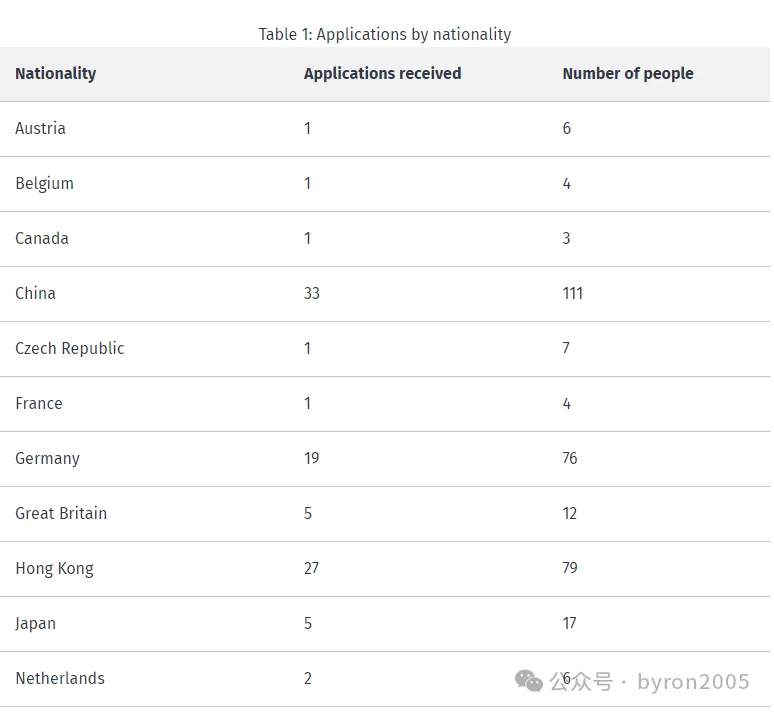Viewport: 774px width, 712px height.
Task: Click Germany's 76 number of people value
Action: pyautogui.click(x=570, y=458)
